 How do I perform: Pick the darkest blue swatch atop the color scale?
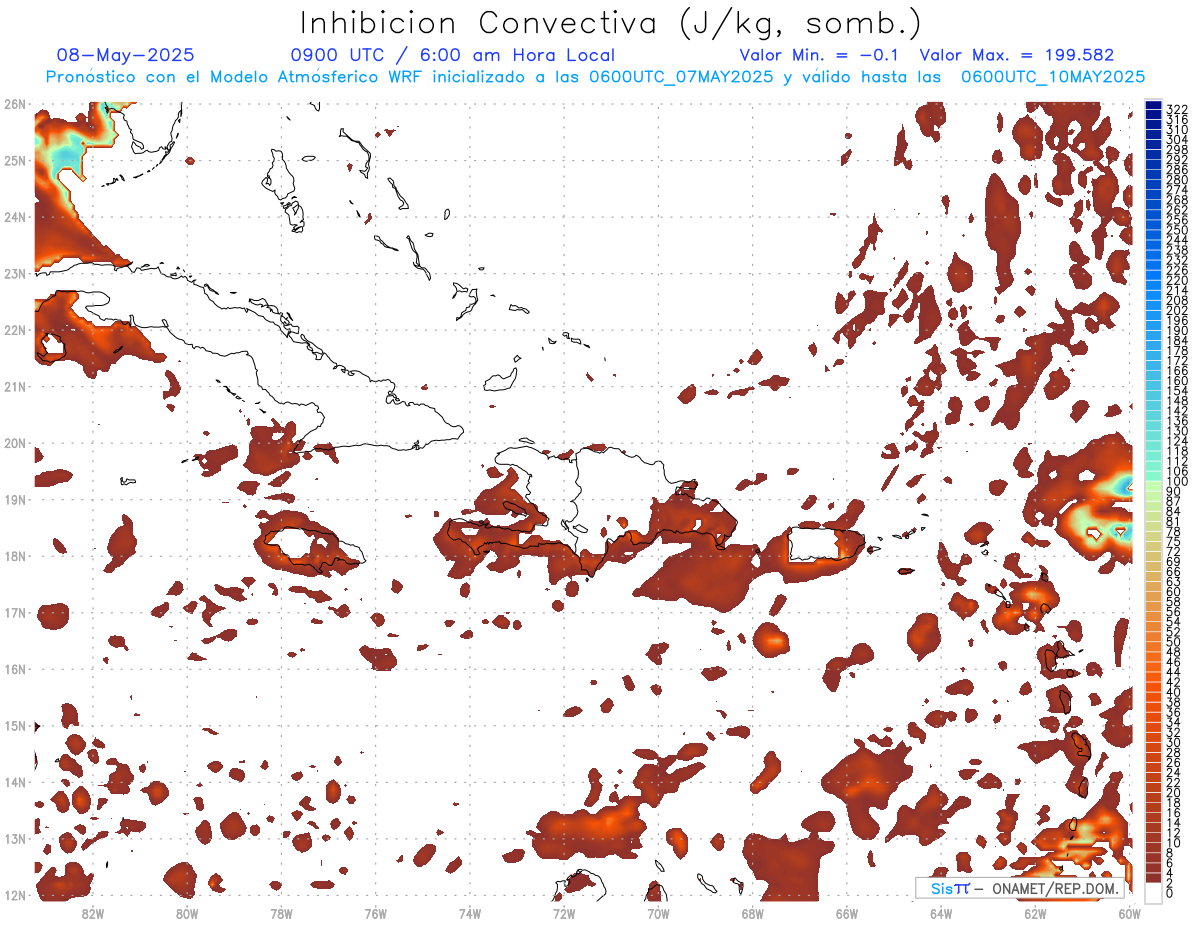(x=1153, y=107)
